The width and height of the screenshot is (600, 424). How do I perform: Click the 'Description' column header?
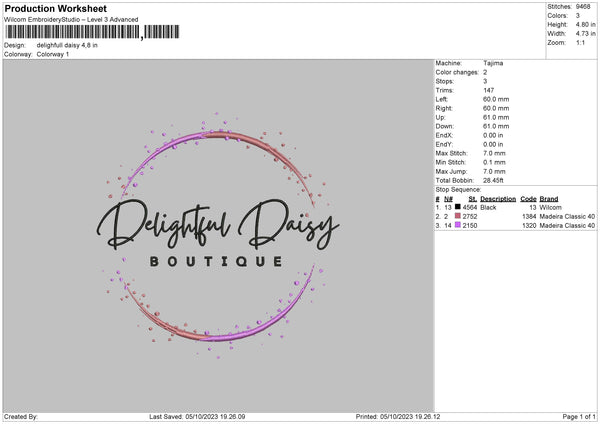(498, 199)
